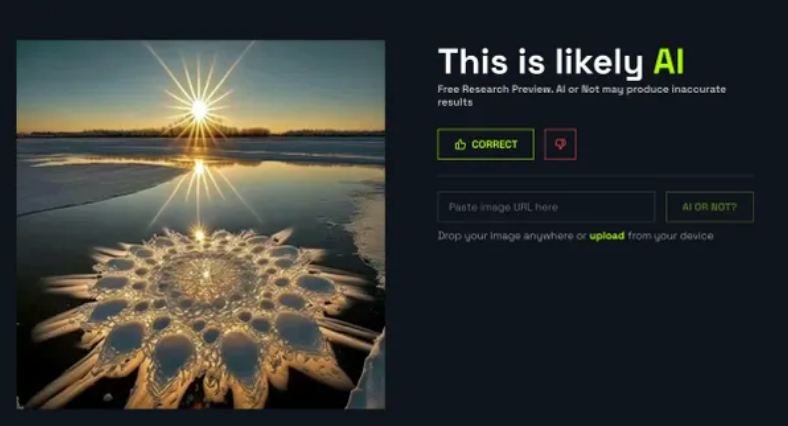Click the AI OR NOT? button
This screenshot has width=788, height=426.
pos(710,206)
